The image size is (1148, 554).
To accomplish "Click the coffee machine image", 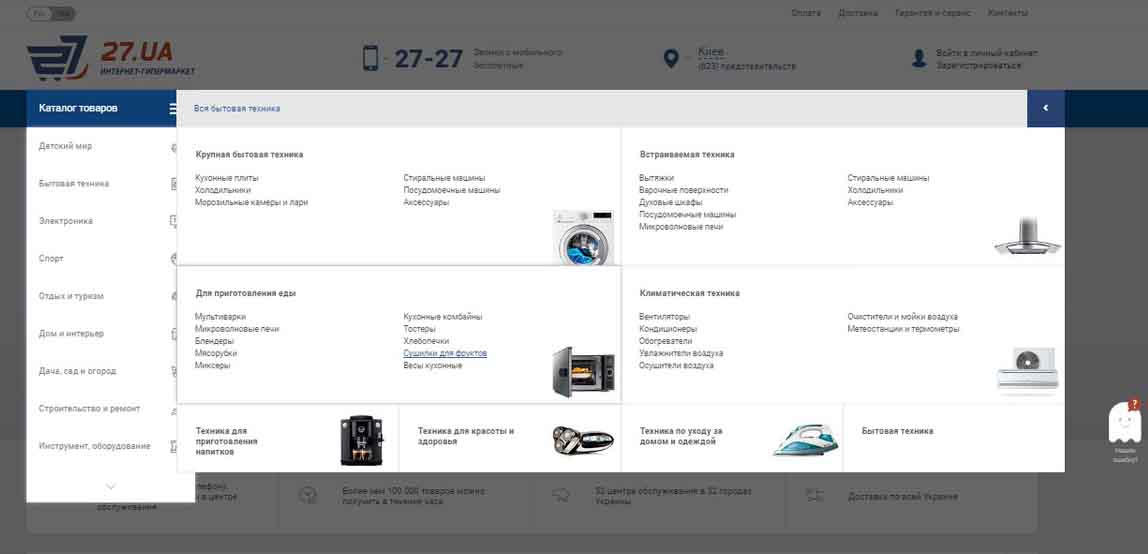I will click(361, 440).
